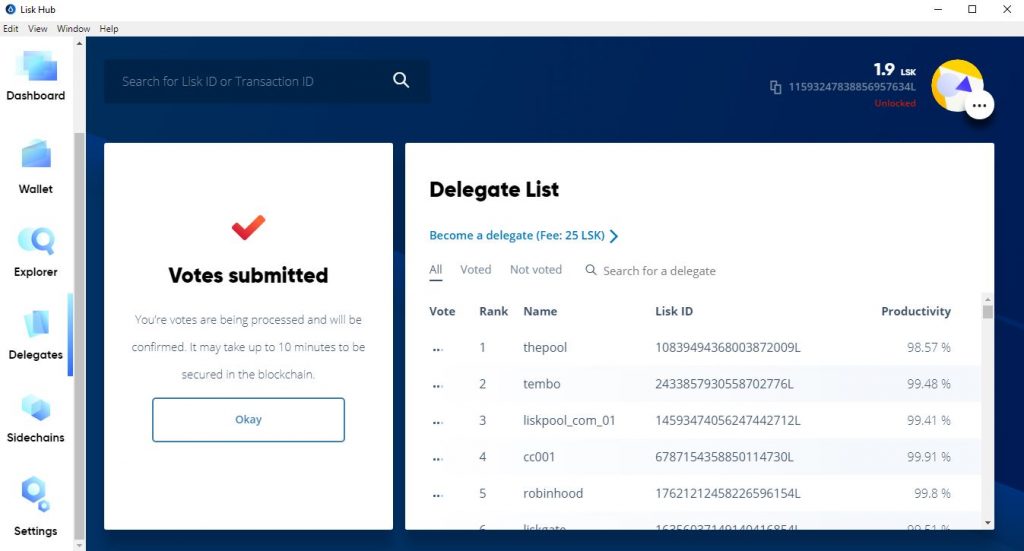
Task: Open the Wallet section icon
Action: pyautogui.click(x=36, y=155)
